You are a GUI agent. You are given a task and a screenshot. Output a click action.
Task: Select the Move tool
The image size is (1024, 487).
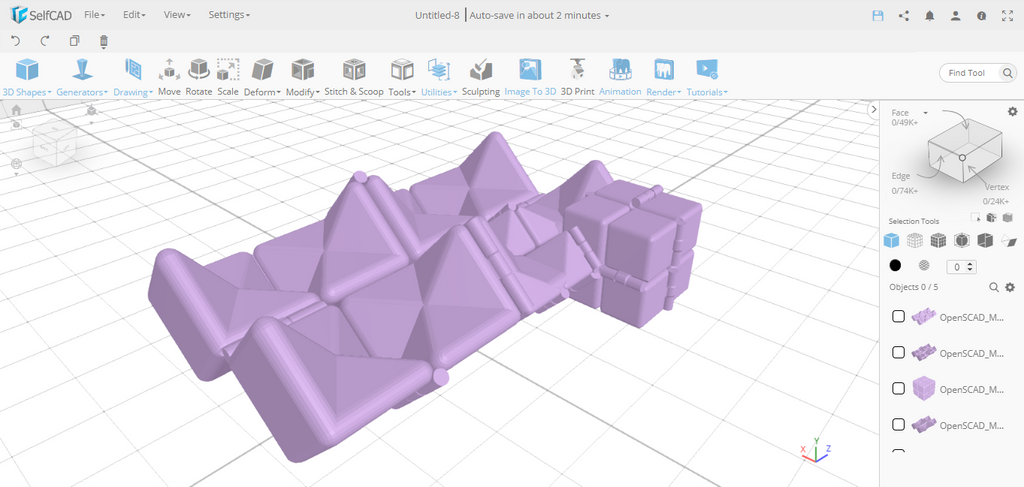tap(169, 77)
